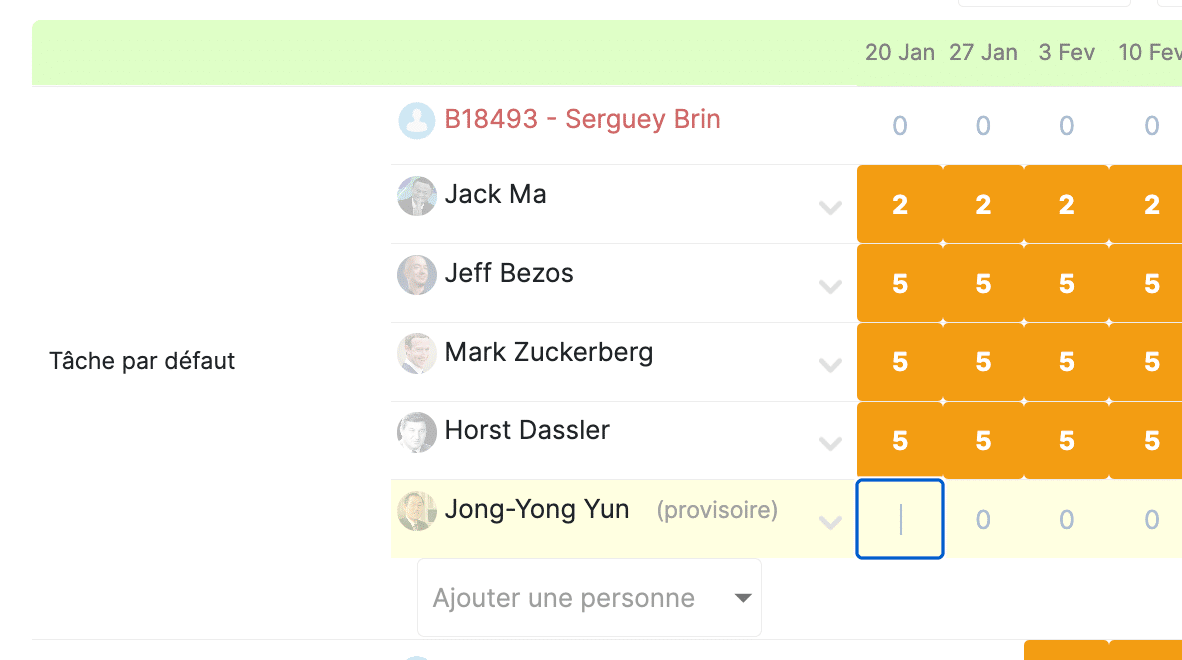Select Jeff Bezos's 27 Jan orange cell
The height and width of the screenshot is (660, 1182).
[983, 283]
